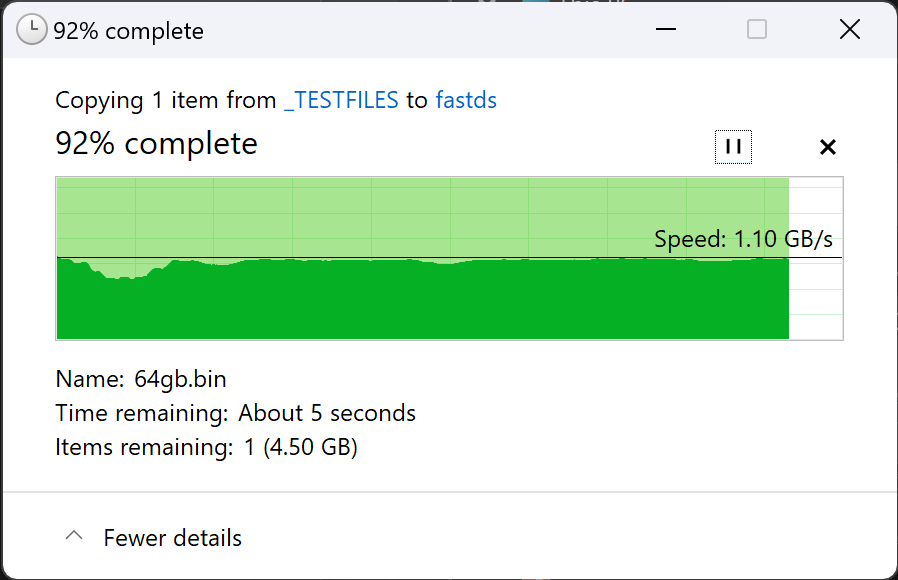Image resolution: width=898 pixels, height=580 pixels.
Task: Open the _TESTFILES source folder link
Action: (341, 100)
